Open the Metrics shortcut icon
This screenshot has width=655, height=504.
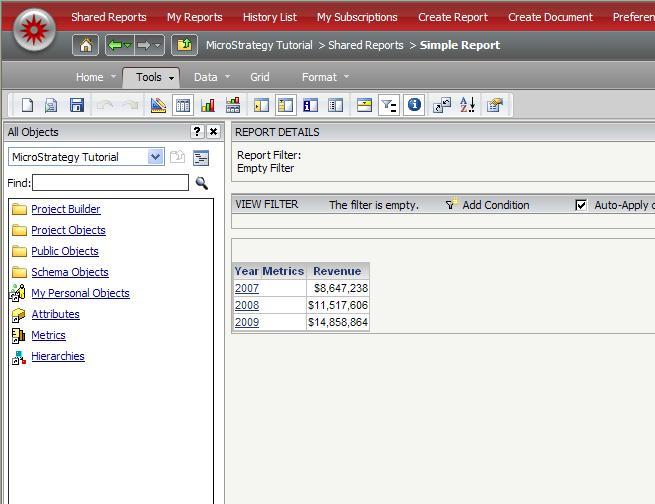coord(18,335)
